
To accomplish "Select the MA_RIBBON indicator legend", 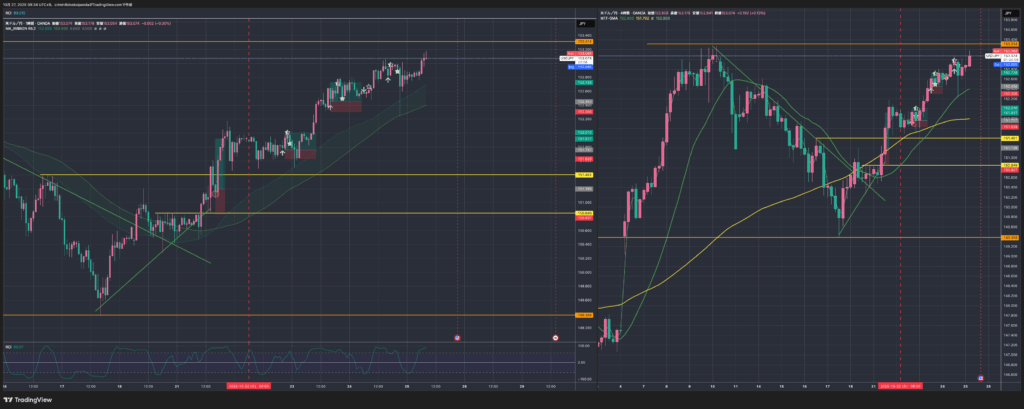I will (20, 30).
